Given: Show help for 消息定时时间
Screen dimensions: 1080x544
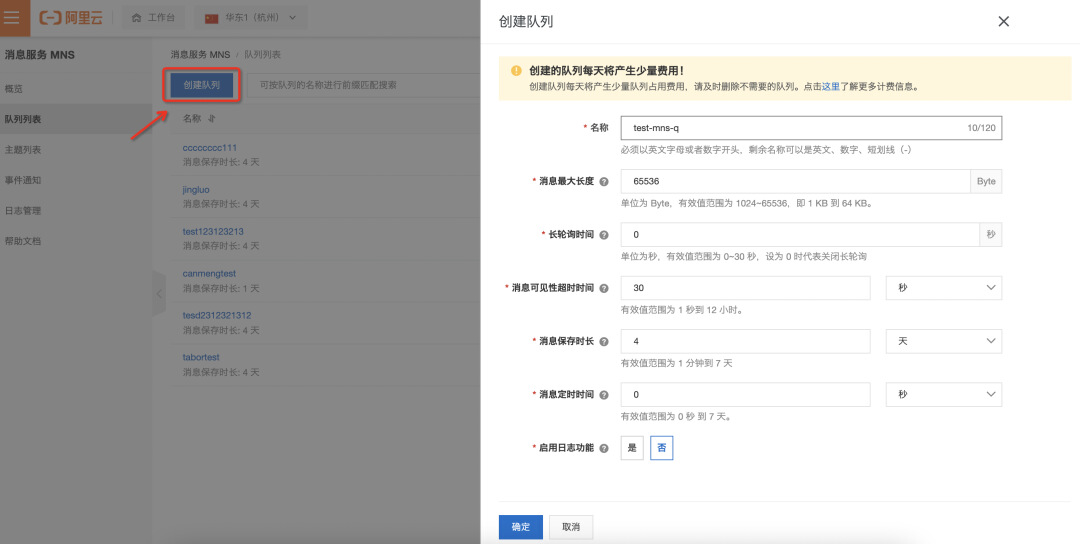Looking at the screenshot, I should point(604,395).
